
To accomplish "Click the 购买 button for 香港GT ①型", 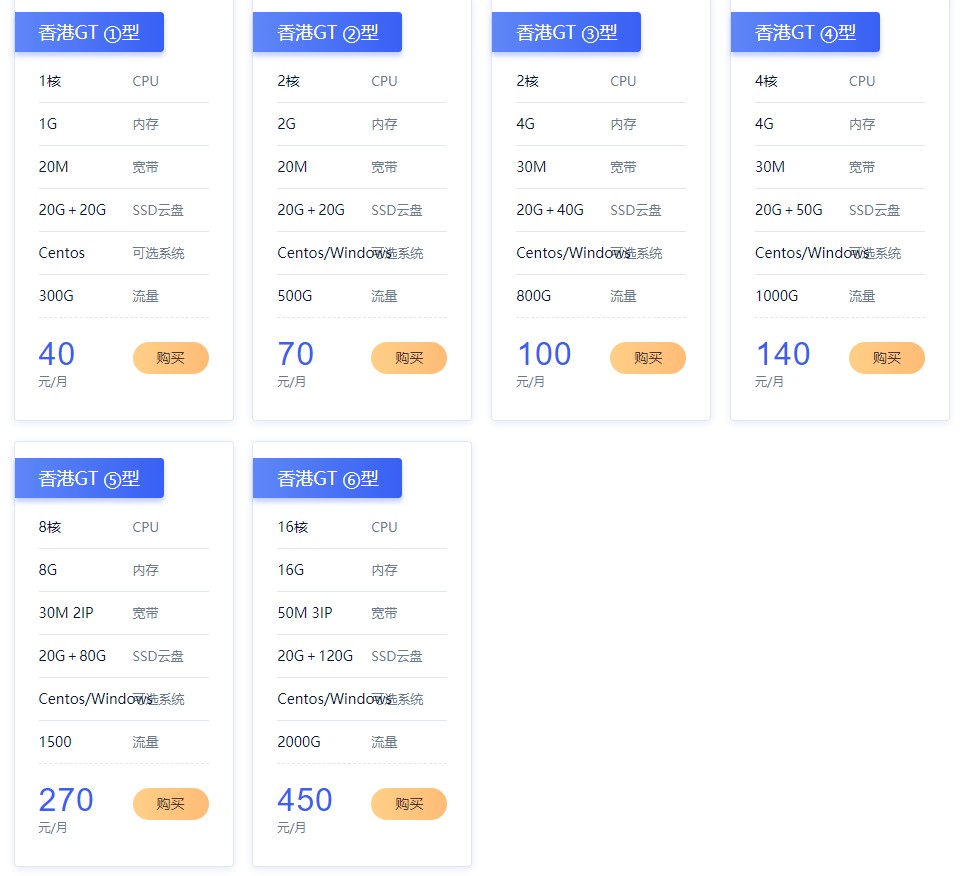I will pos(170,357).
